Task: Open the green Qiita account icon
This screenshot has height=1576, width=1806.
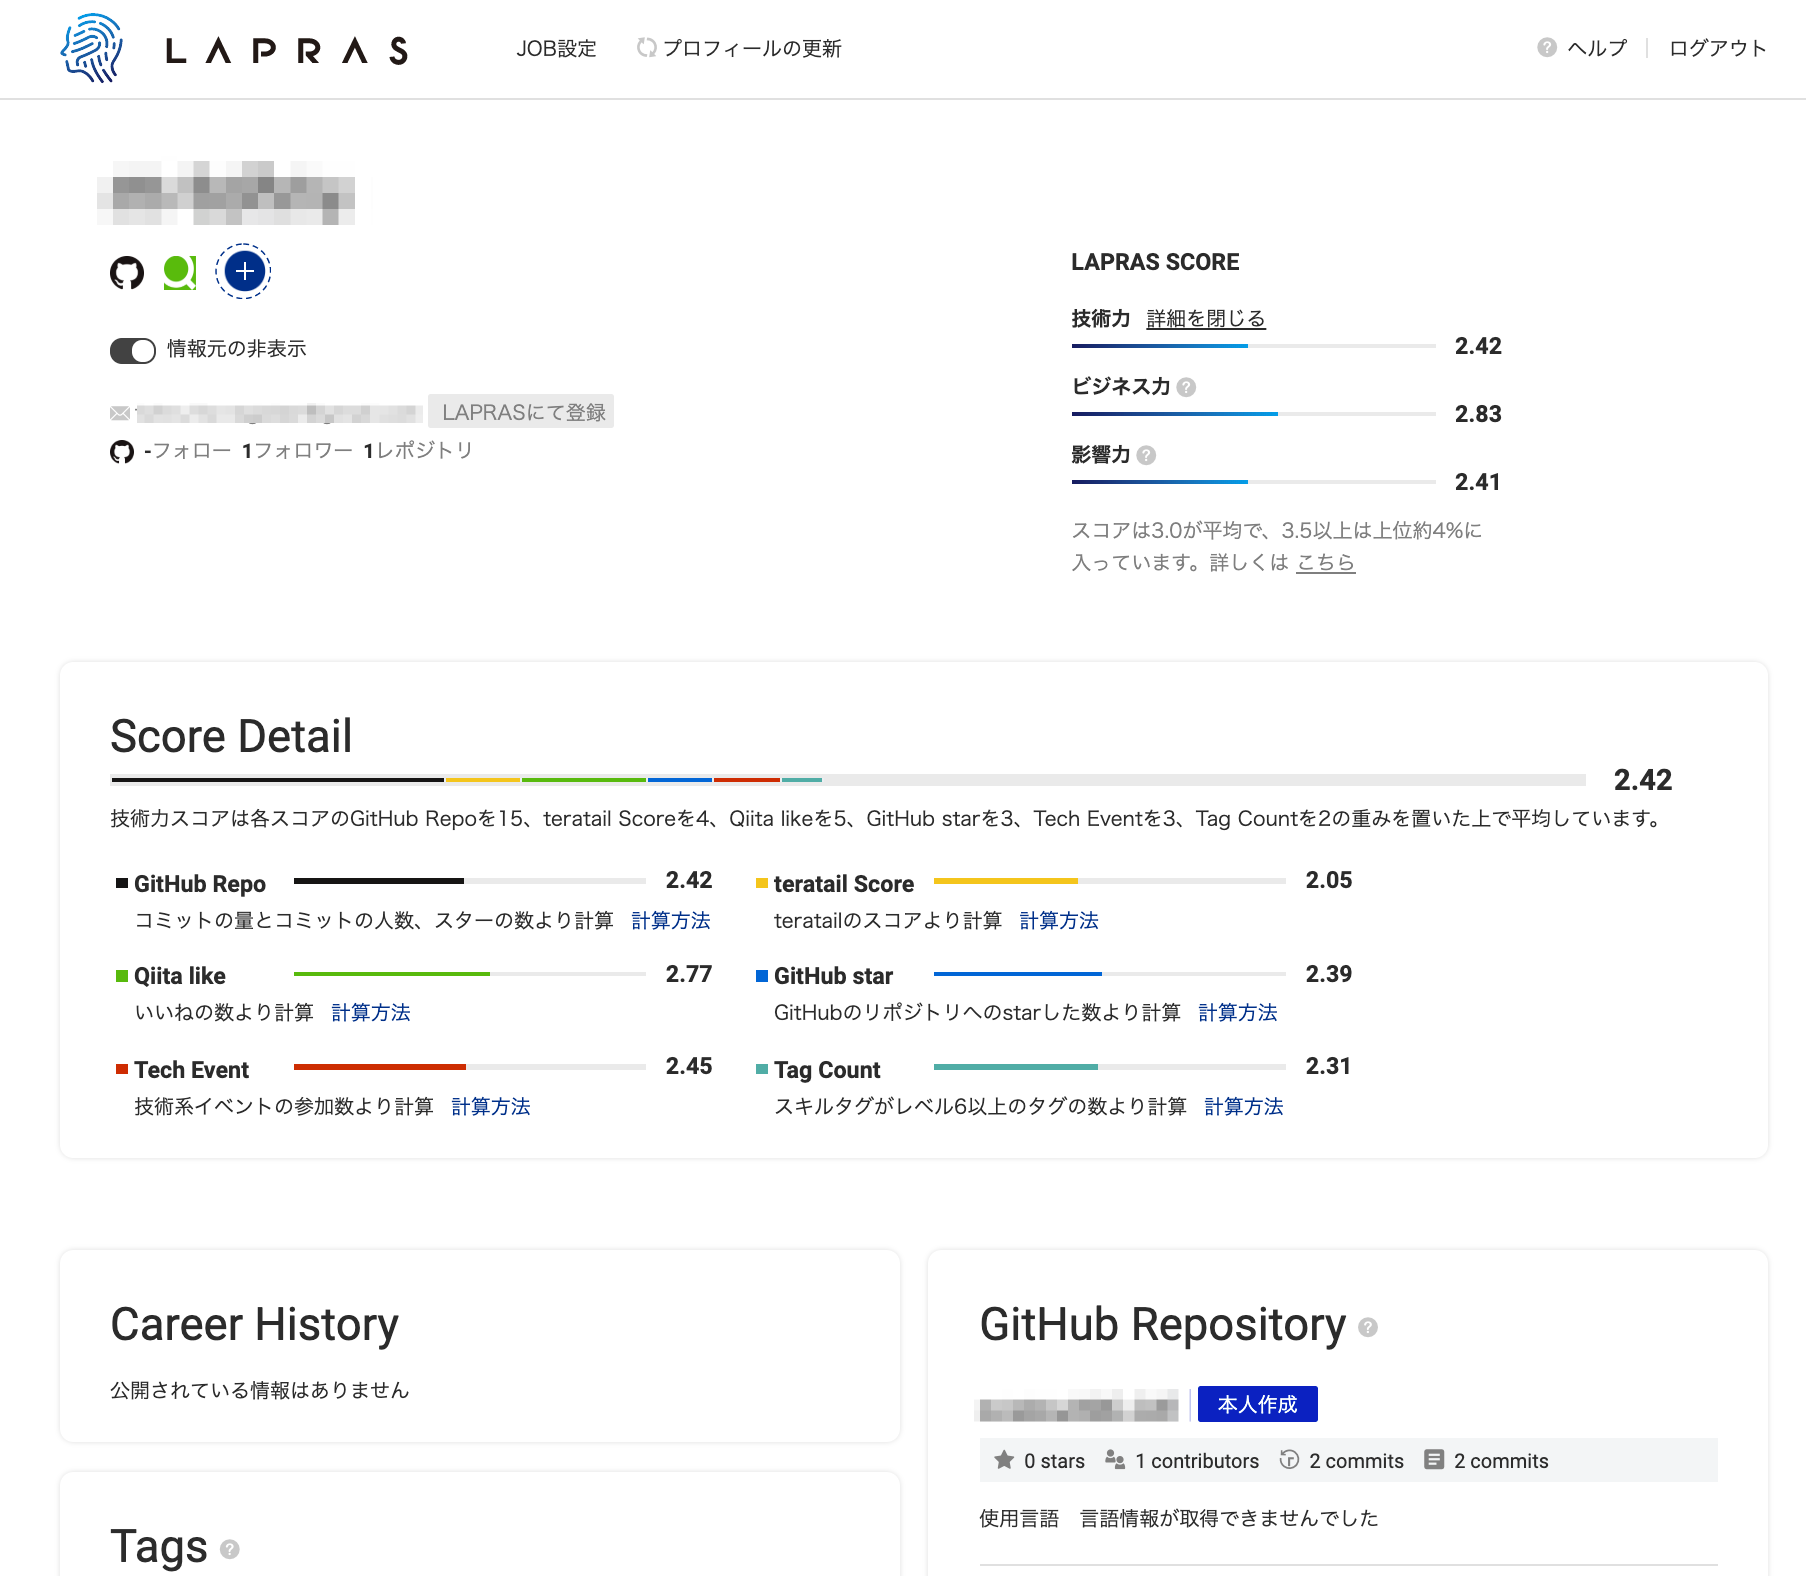Action: click(180, 272)
